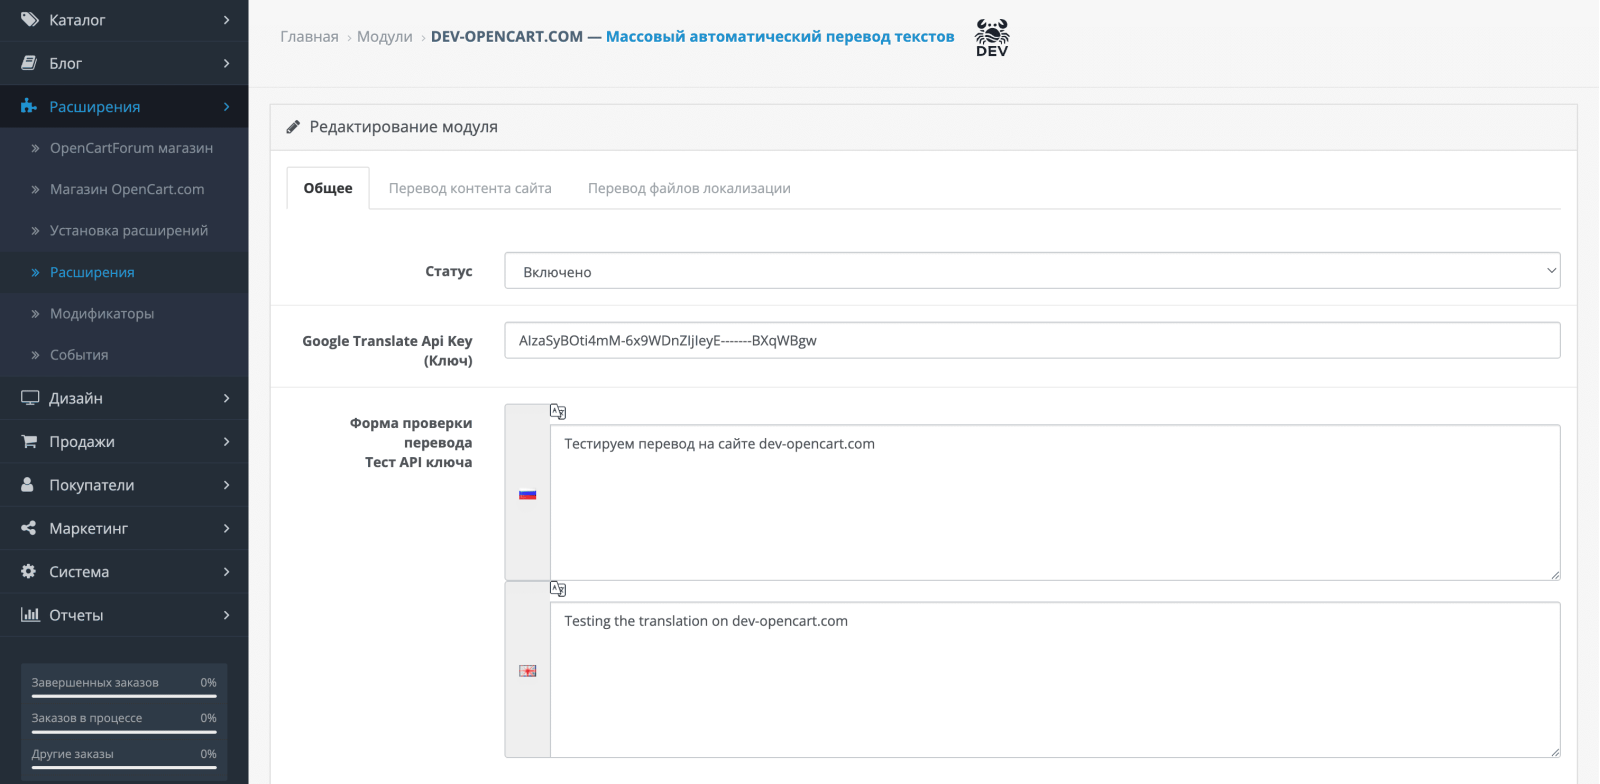Click the pencil icon beside Редактирование модуля
The height and width of the screenshot is (784, 1600).
click(293, 127)
